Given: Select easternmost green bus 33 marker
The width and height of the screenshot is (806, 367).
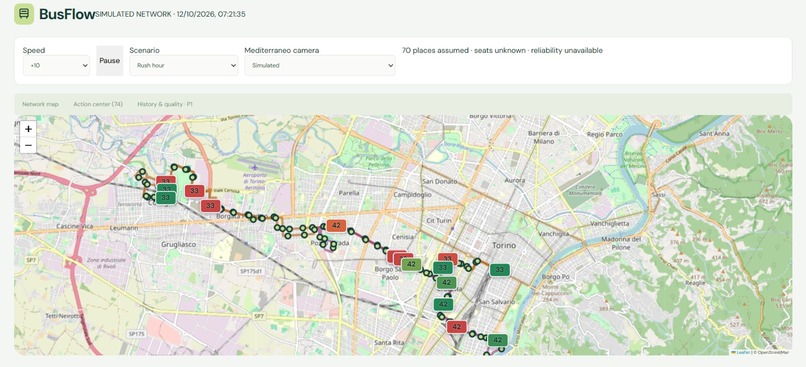Looking at the screenshot, I should pyautogui.click(x=500, y=270).
